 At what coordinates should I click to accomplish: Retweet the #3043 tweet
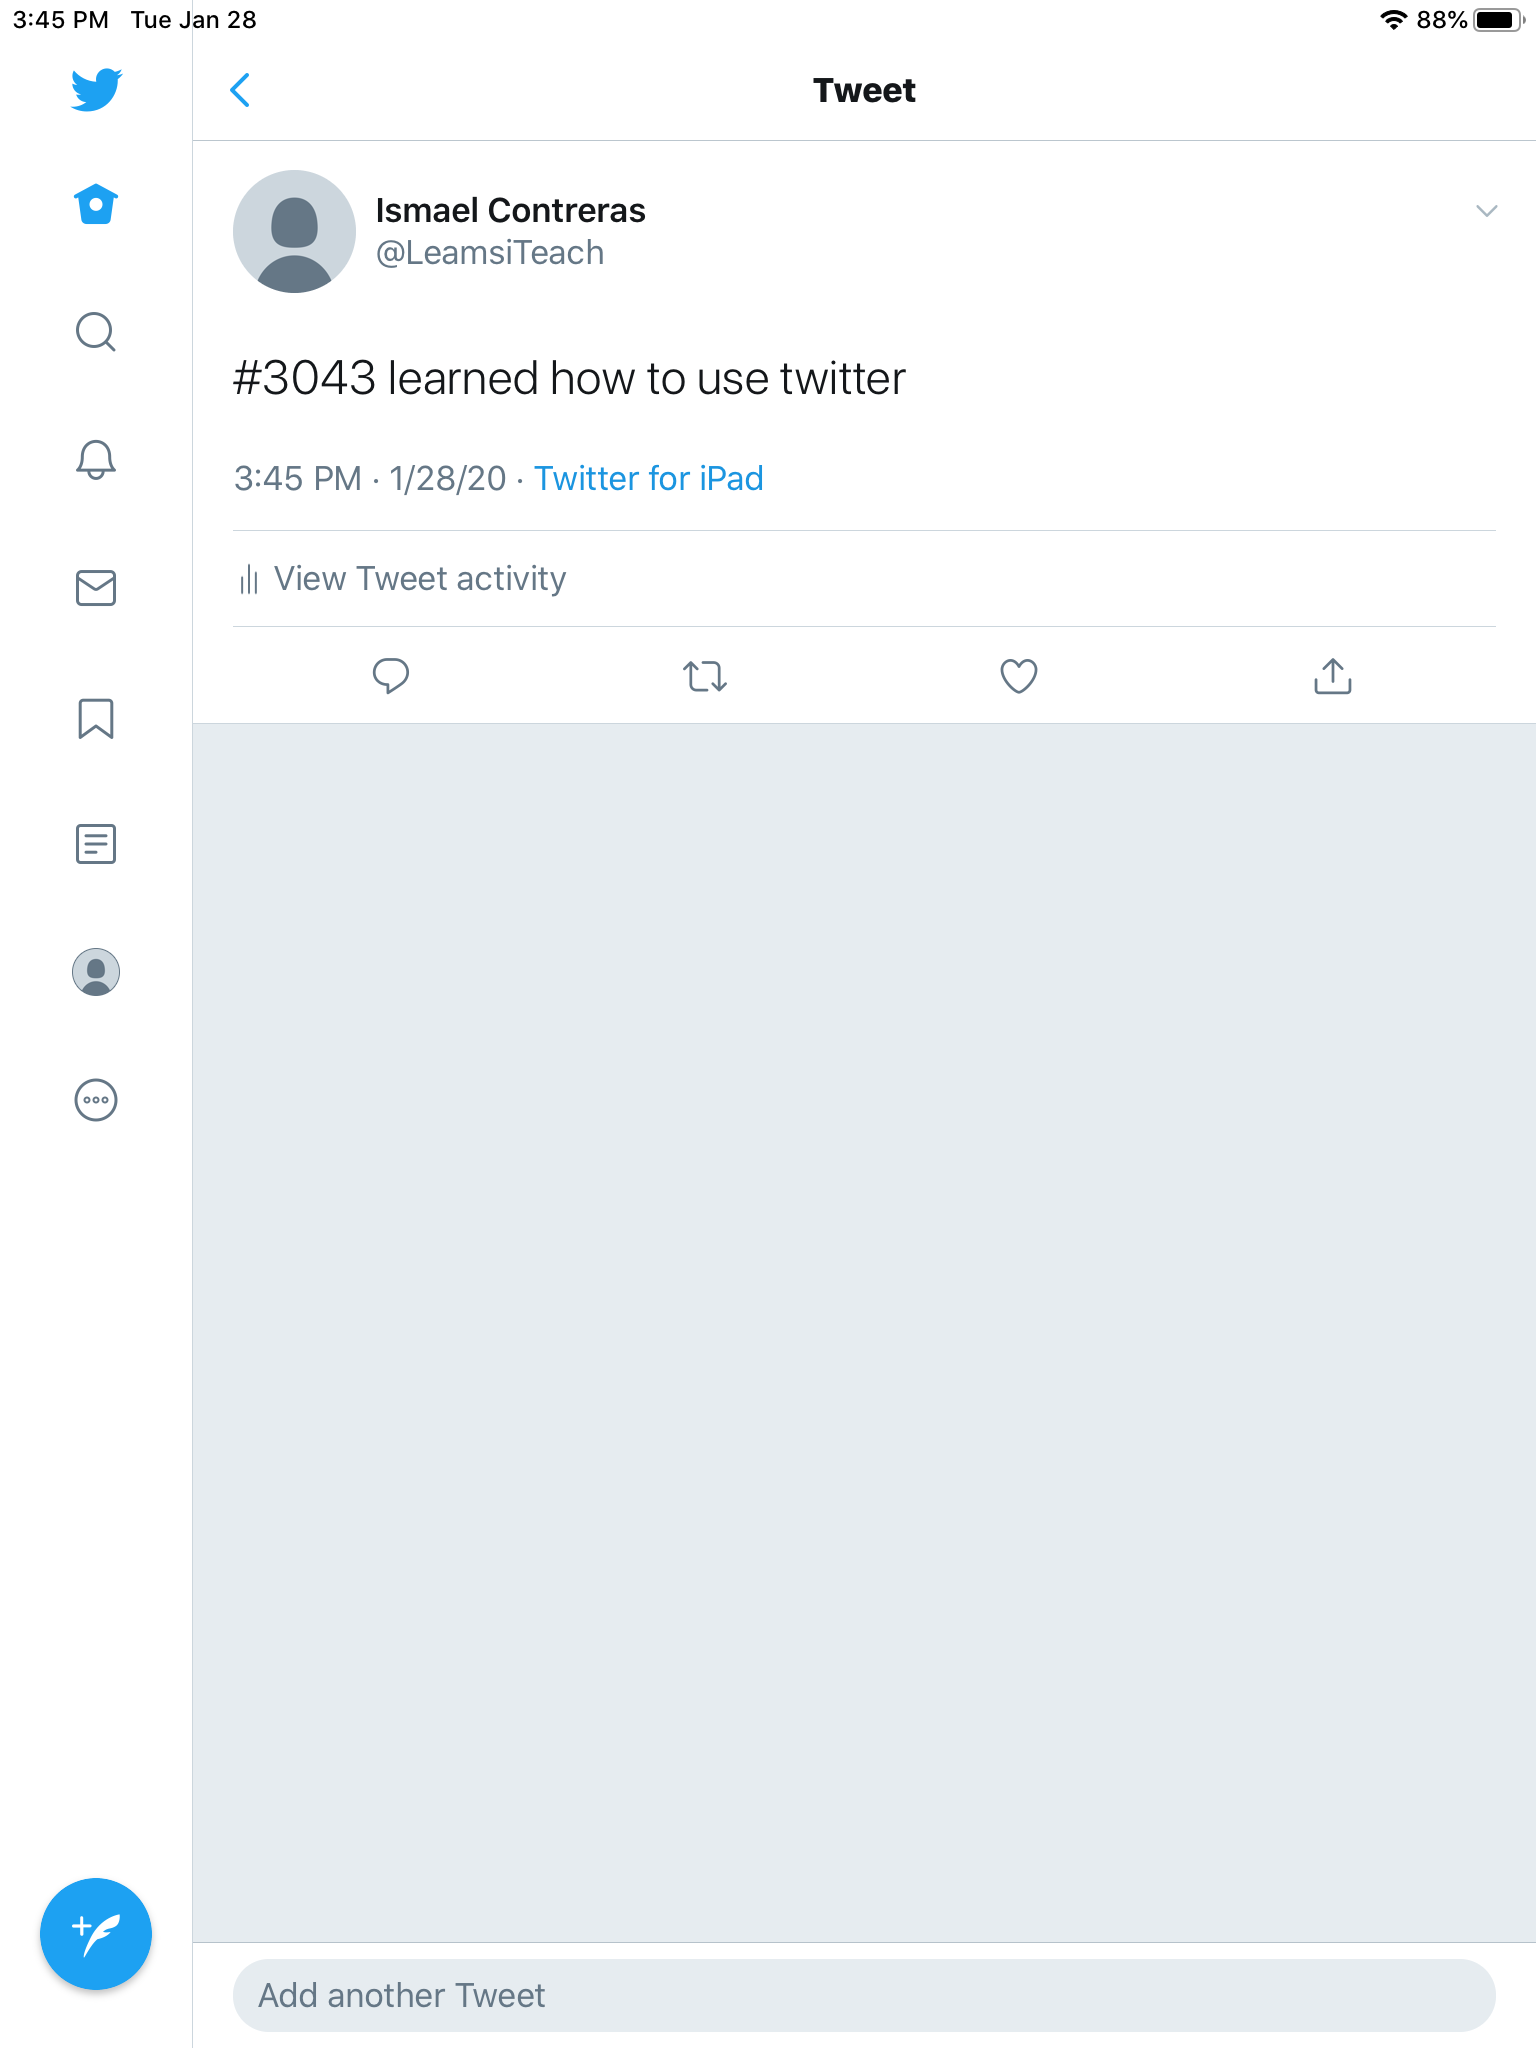coord(705,676)
